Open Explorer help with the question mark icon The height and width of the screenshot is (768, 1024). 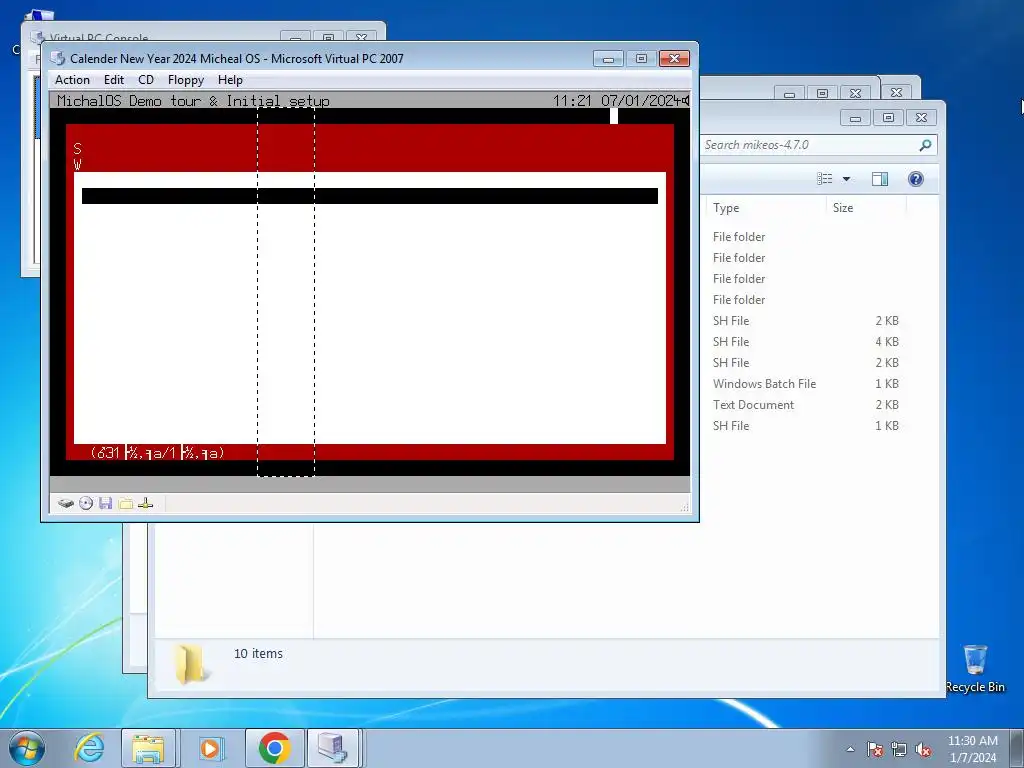click(916, 179)
